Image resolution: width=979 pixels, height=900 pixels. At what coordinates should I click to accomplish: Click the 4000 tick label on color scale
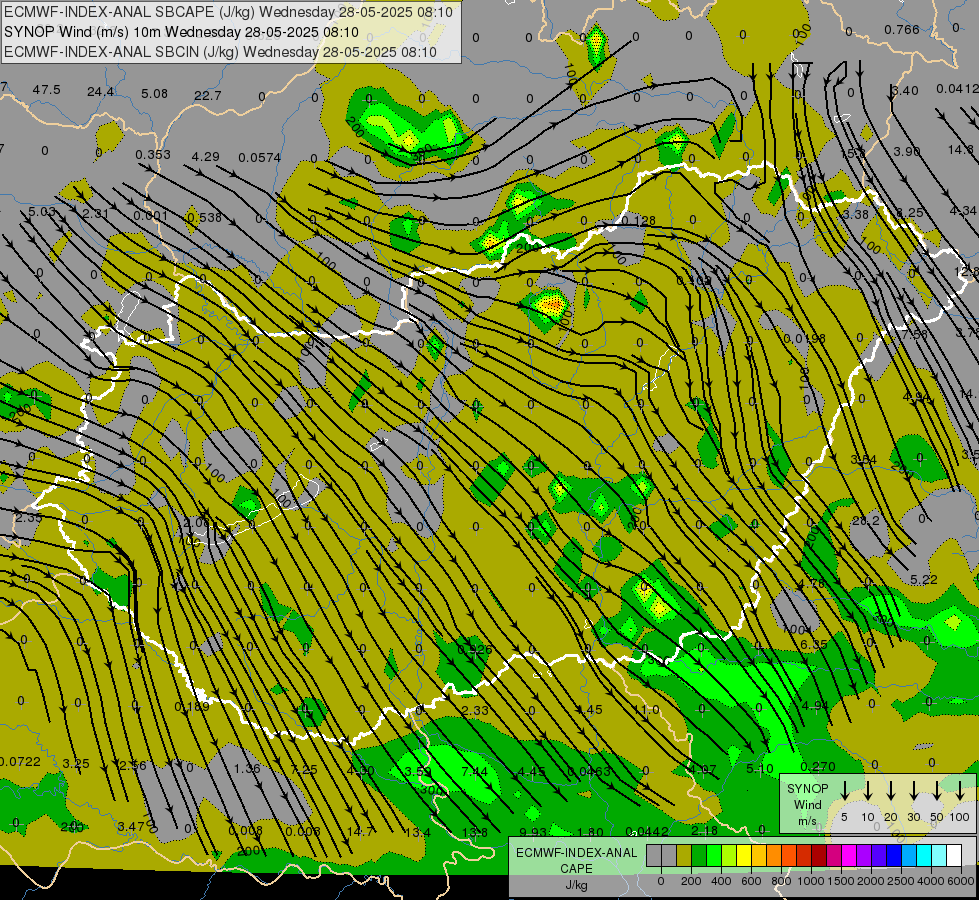pyautogui.click(x=931, y=881)
